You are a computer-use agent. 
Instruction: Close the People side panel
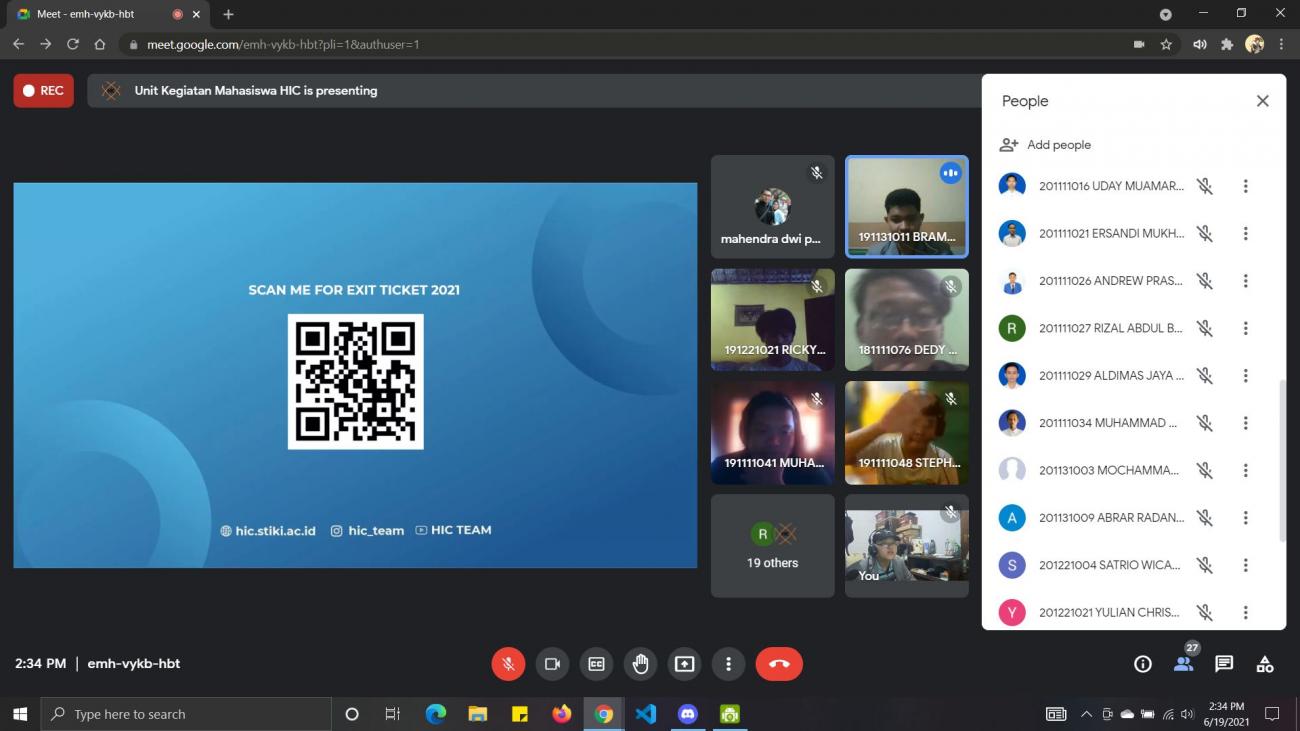point(1262,101)
